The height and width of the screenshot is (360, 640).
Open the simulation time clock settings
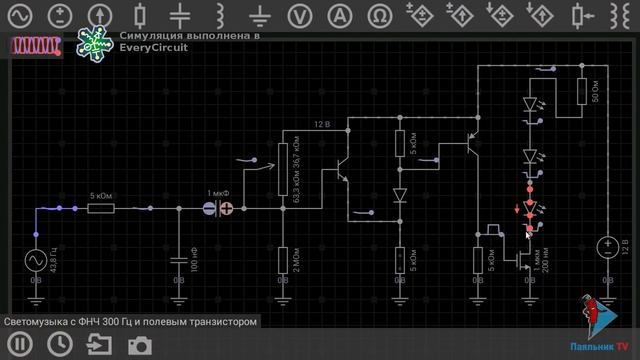point(60,344)
